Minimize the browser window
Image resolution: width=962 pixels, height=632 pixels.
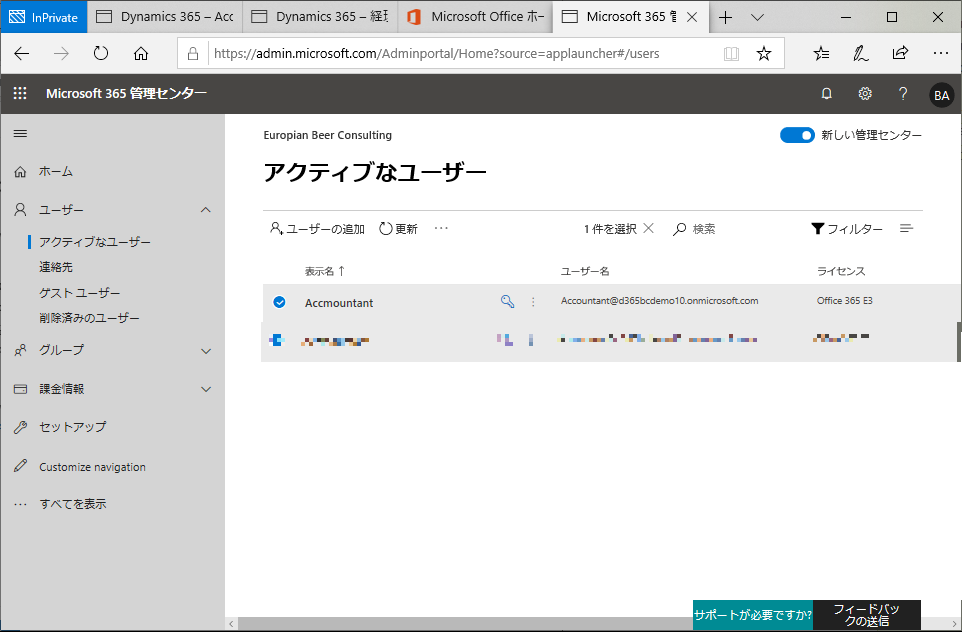pyautogui.click(x=845, y=17)
